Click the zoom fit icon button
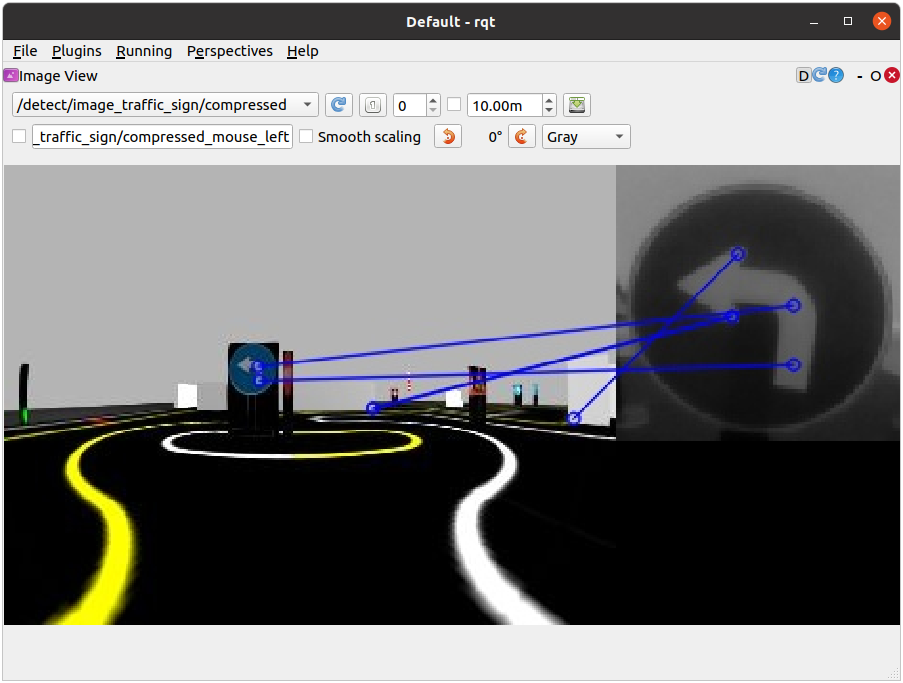 pyautogui.click(x=372, y=105)
